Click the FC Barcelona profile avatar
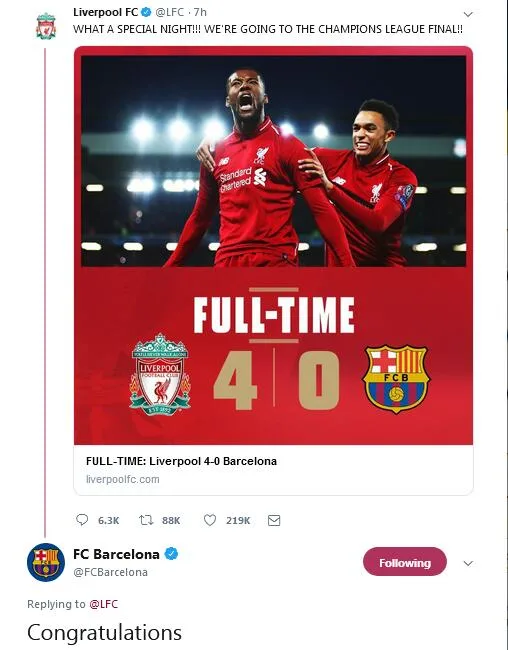The image size is (508, 650). (x=46, y=562)
